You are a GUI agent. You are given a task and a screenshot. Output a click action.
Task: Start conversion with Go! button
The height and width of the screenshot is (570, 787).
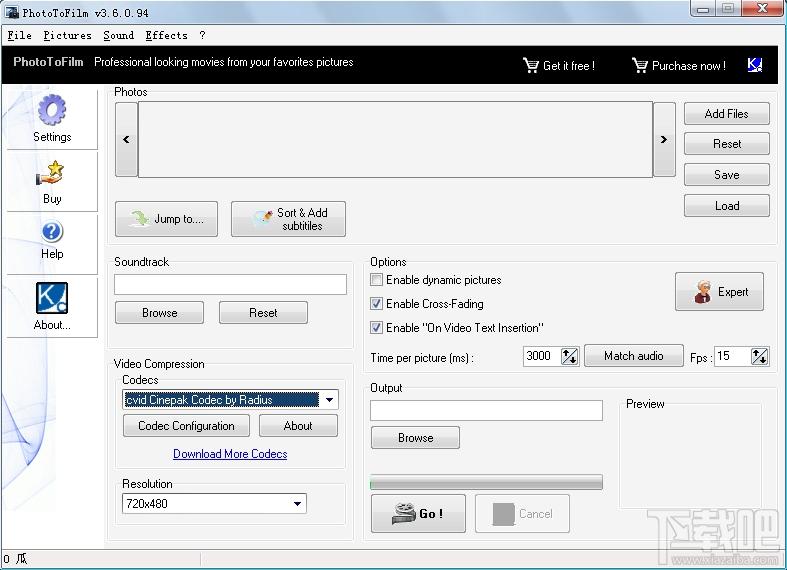coord(418,513)
